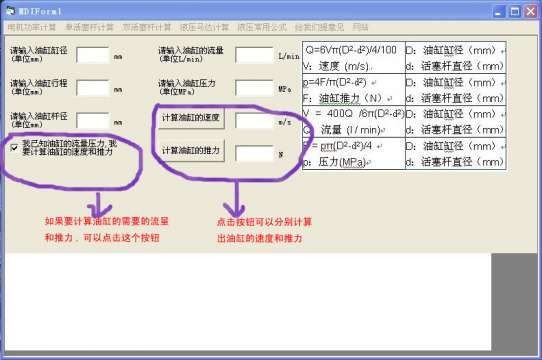Click the 计算油缸的推力 button
Viewport: 542px width, 360px height.
[x=191, y=151]
